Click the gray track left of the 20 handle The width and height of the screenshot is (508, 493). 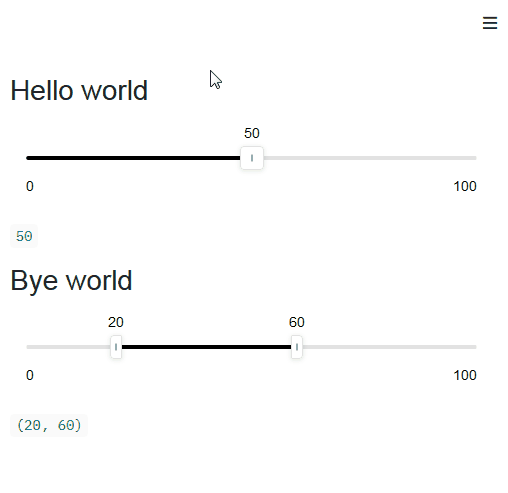68,347
